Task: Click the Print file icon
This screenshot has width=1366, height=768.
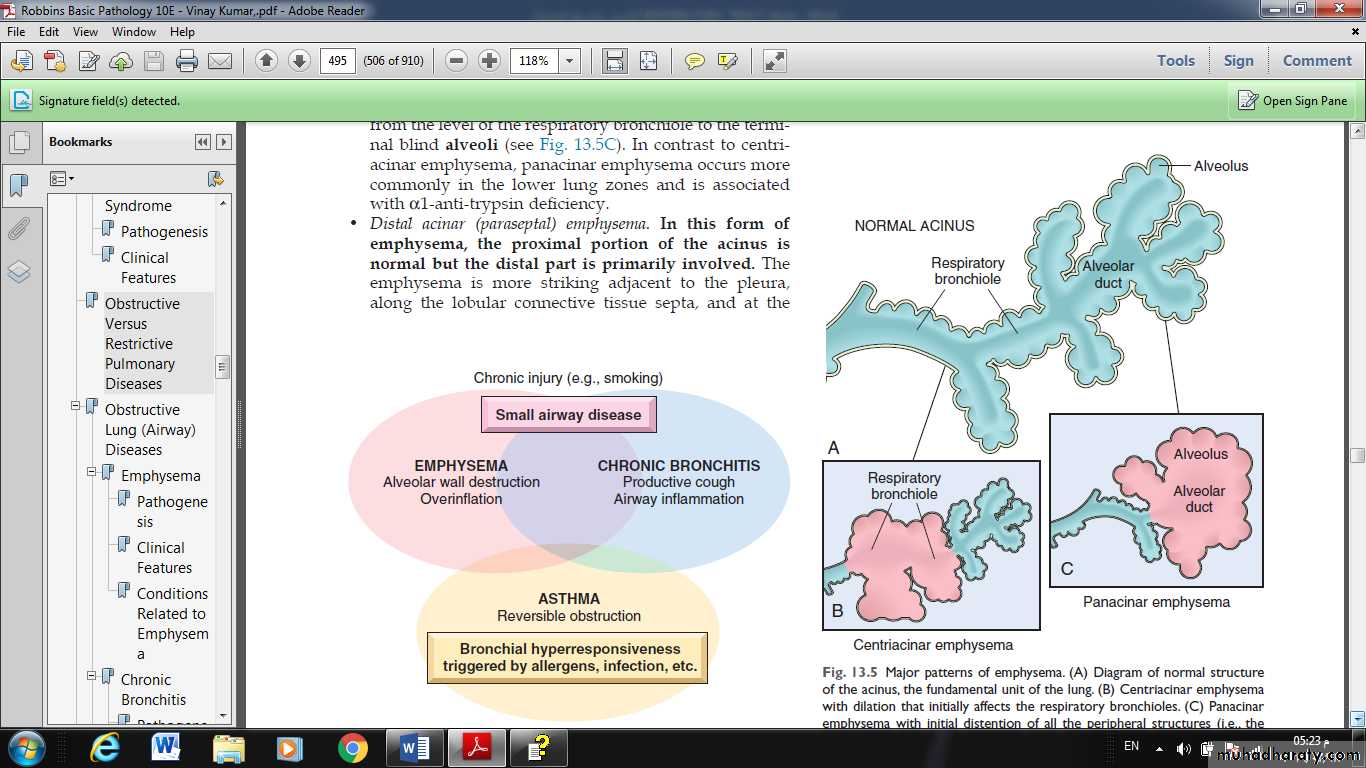Action: 186,61
